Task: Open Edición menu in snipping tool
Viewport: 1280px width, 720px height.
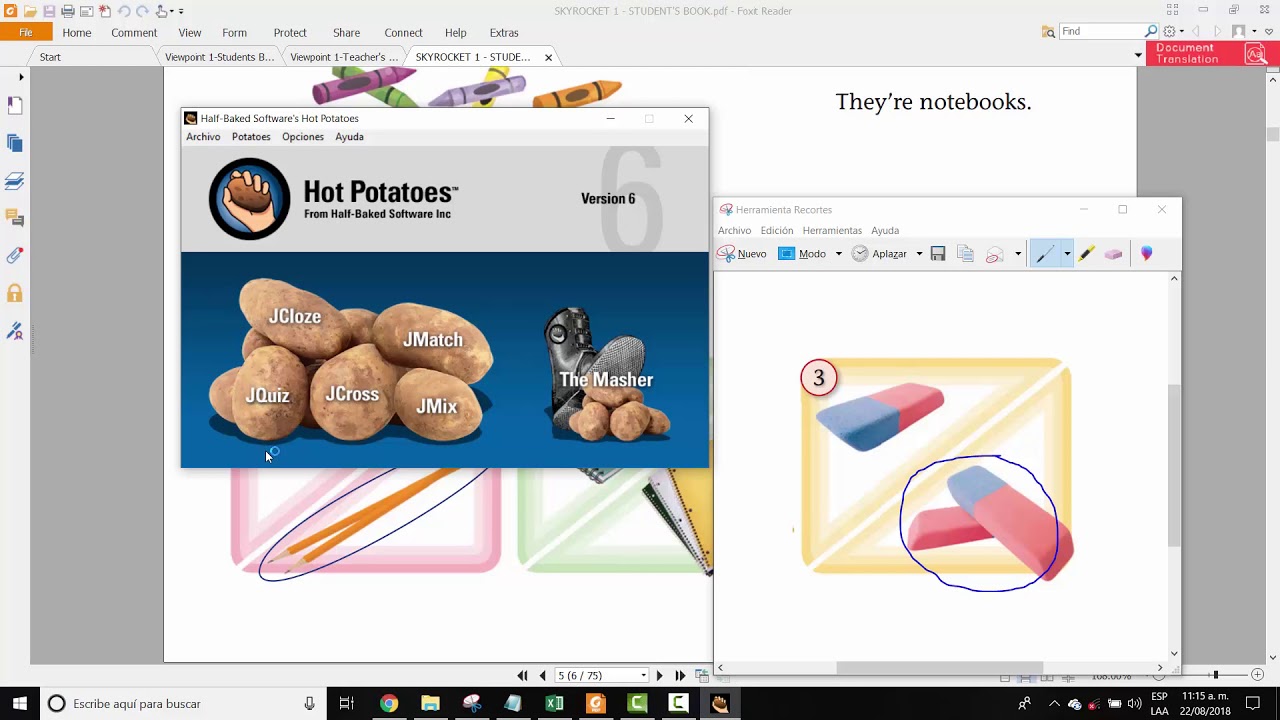Action: point(776,230)
